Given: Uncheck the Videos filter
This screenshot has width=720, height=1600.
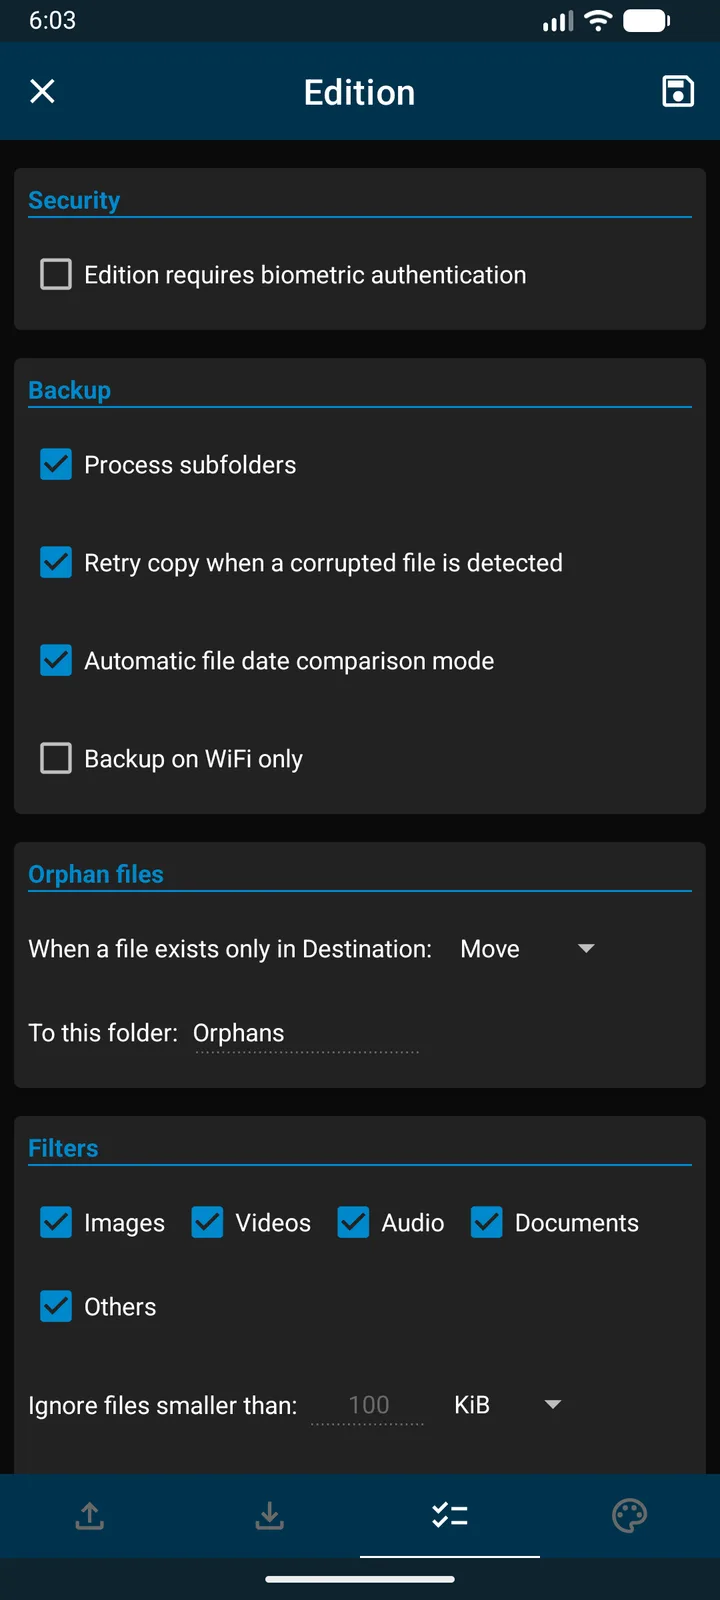Looking at the screenshot, I should pos(207,1222).
